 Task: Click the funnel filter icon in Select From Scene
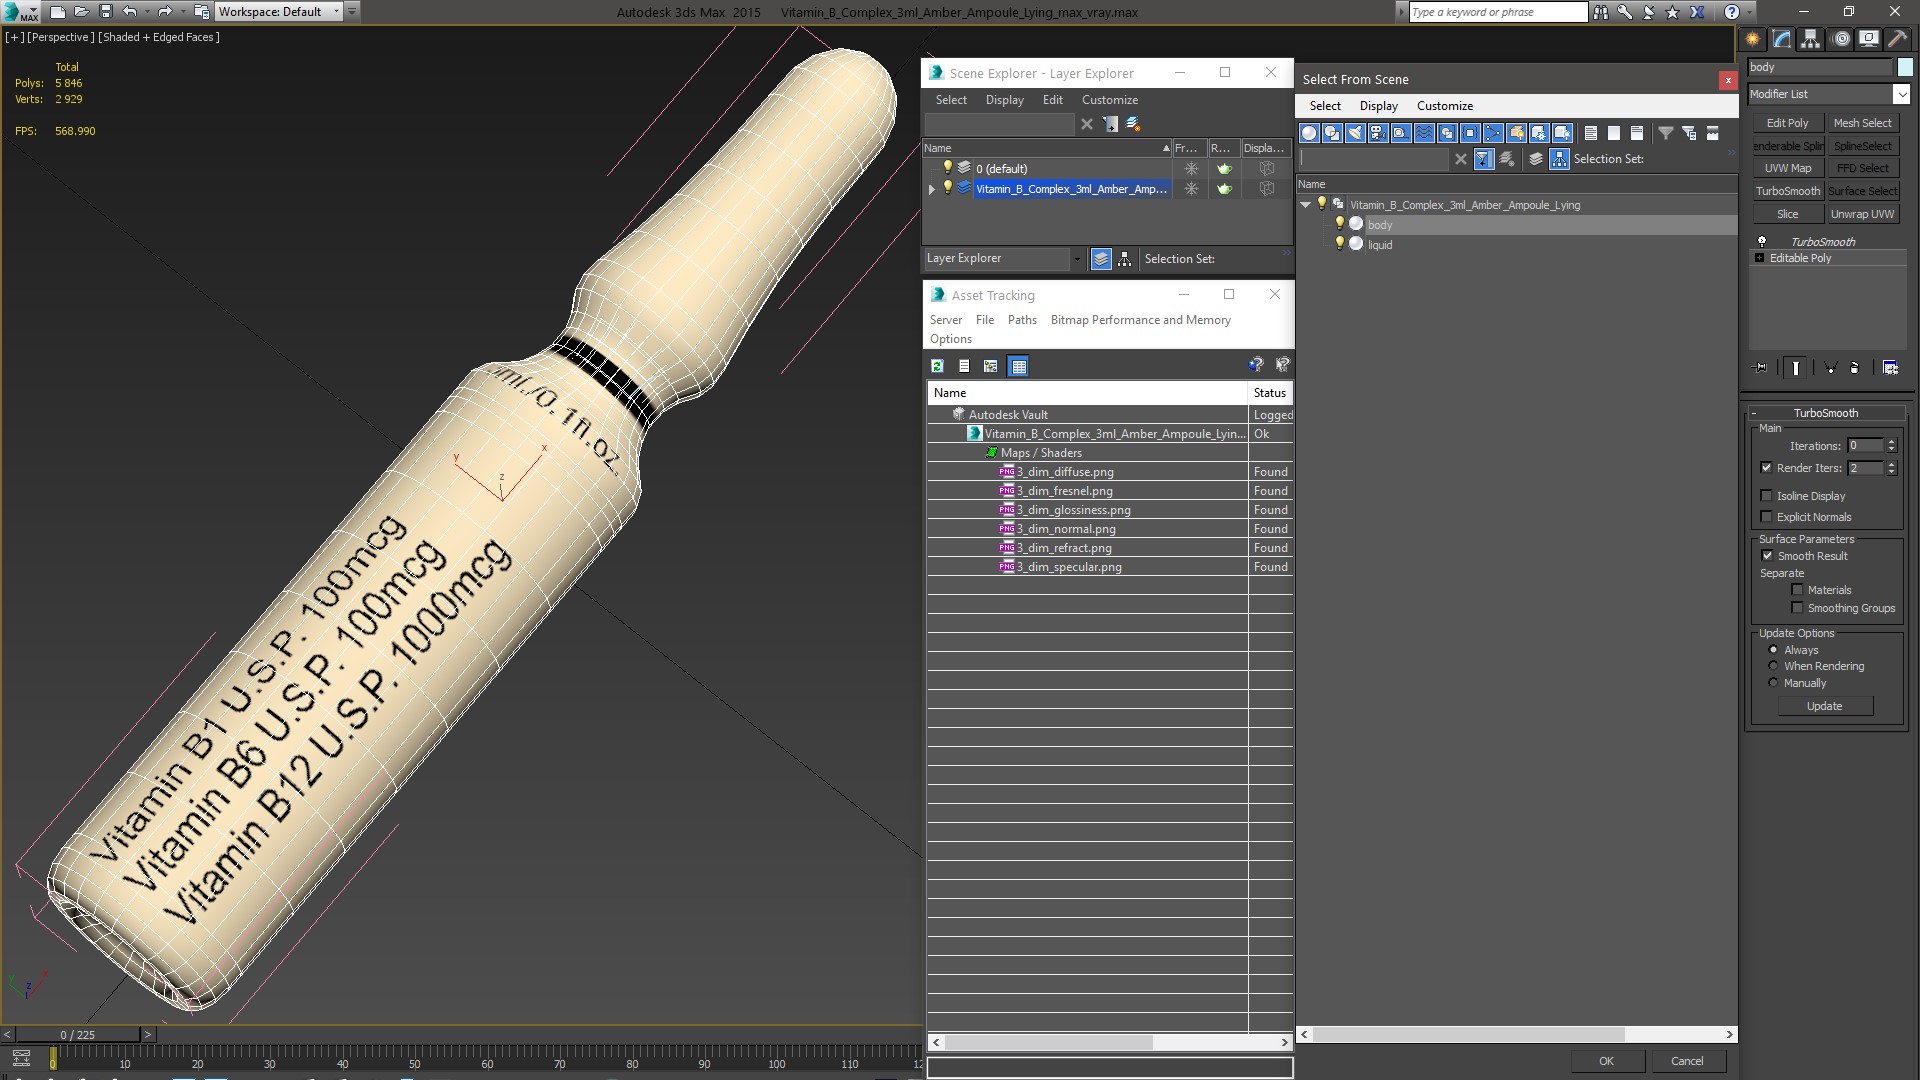(x=1666, y=133)
